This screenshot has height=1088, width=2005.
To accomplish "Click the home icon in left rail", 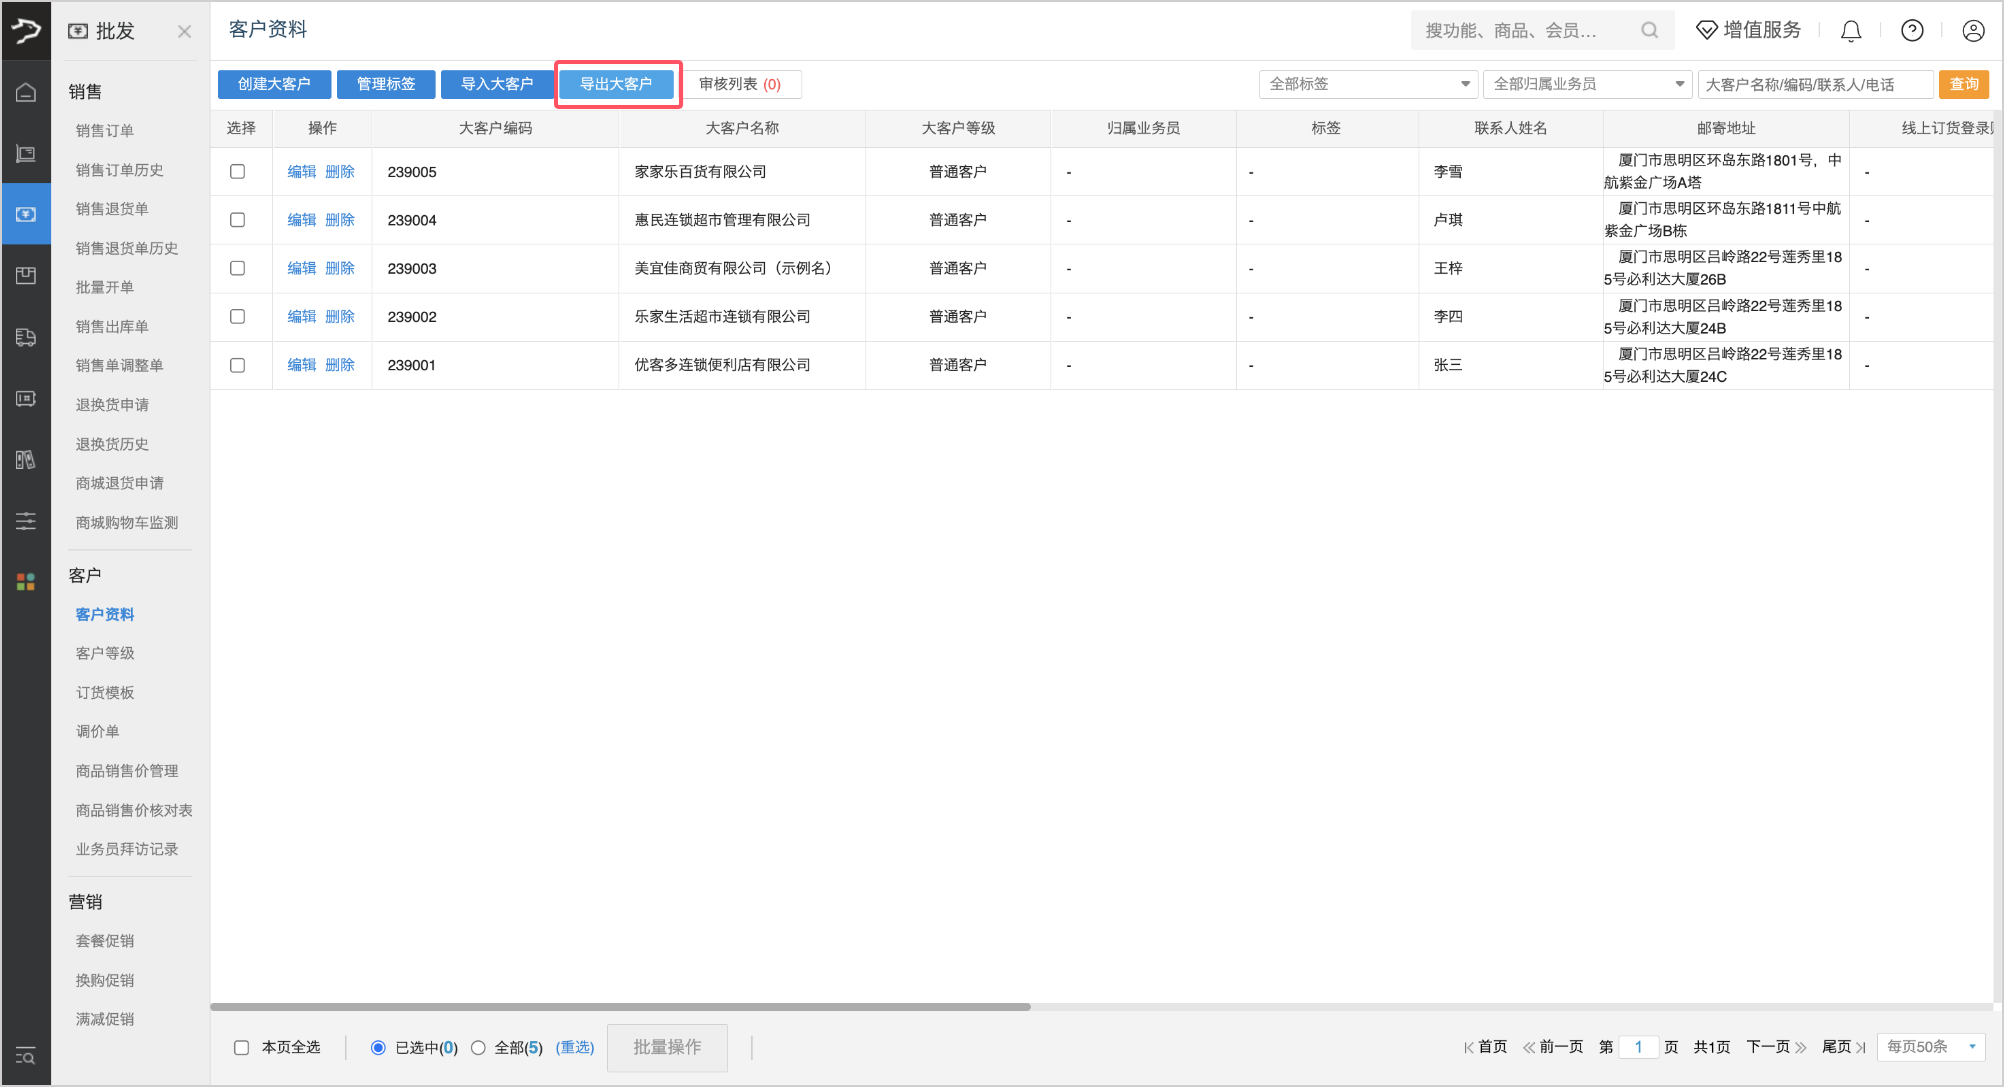I will 26,92.
